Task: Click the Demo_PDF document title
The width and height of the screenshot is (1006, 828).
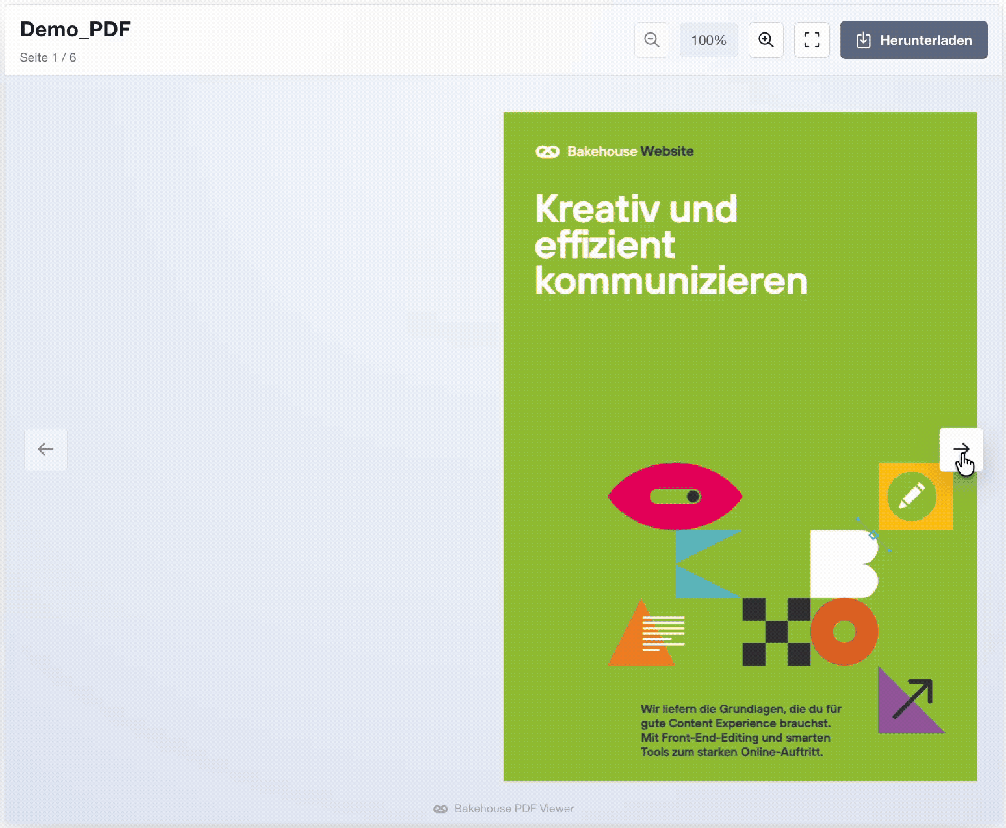Action: coord(75,29)
